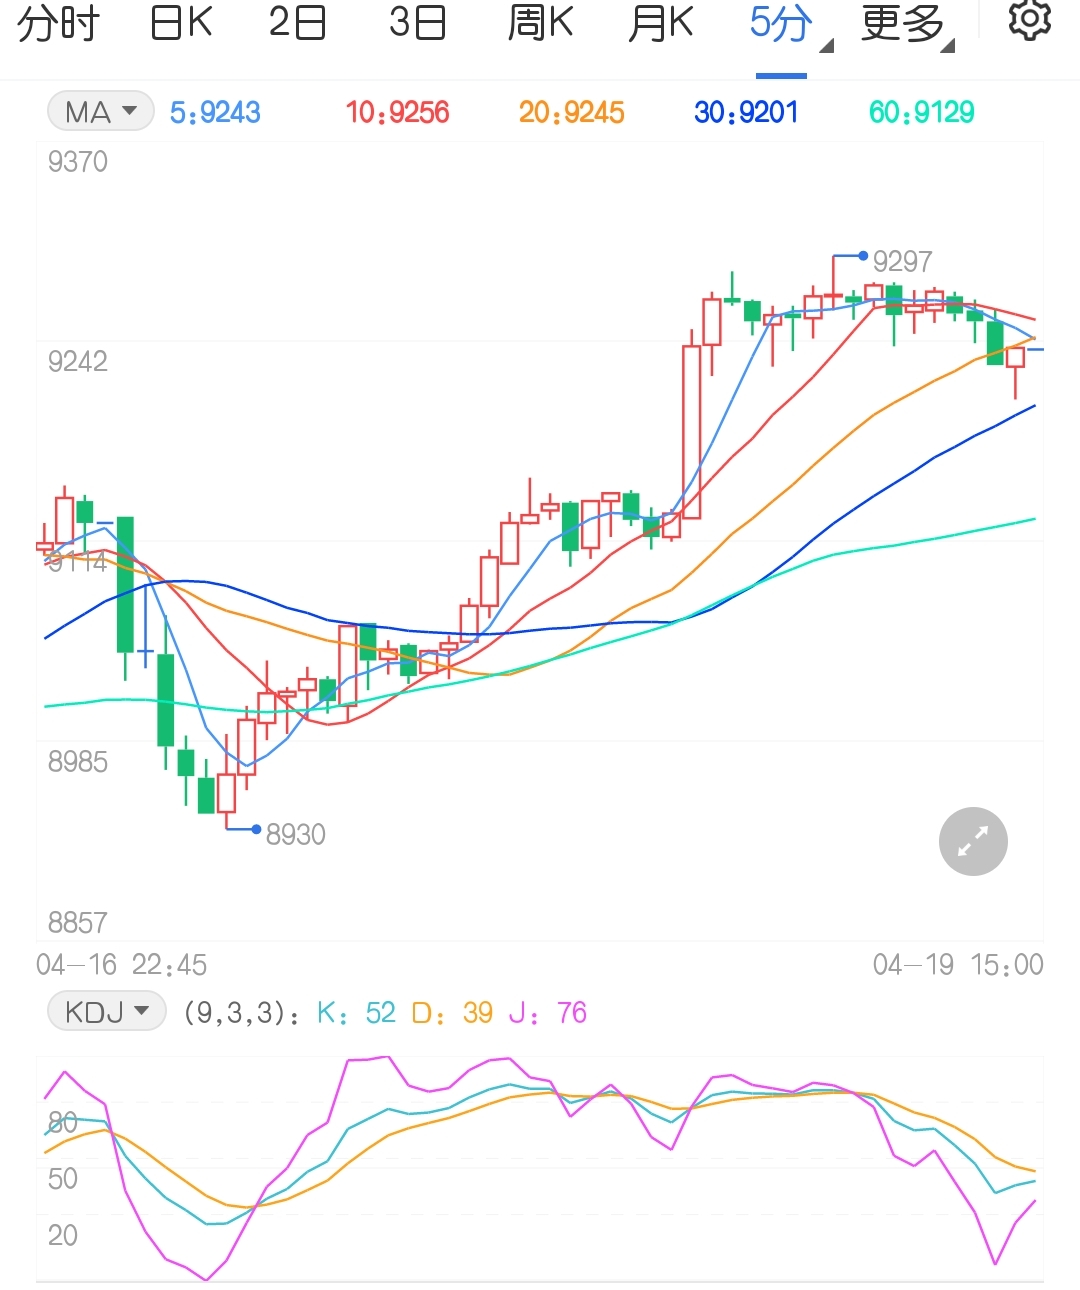This screenshot has width=1080, height=1290.
Task: Select the 3日 chart tab
Action: pyautogui.click(x=417, y=22)
